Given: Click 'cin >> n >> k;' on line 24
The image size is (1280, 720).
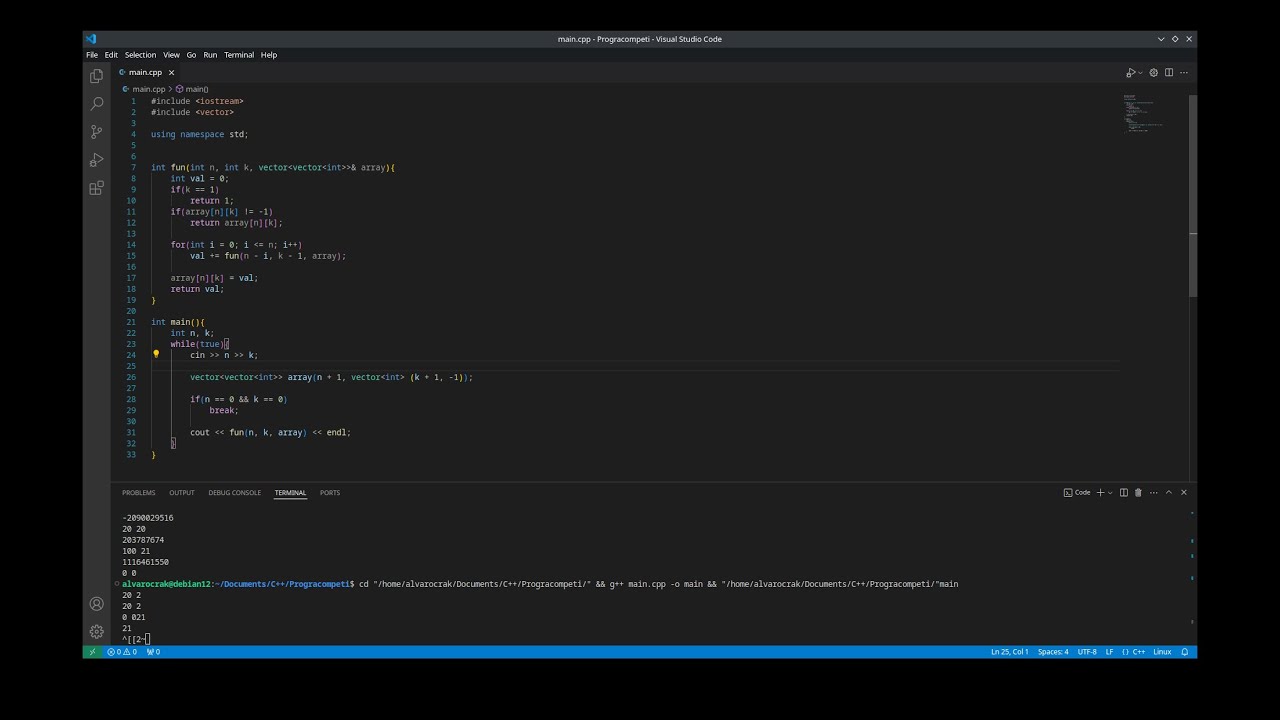Looking at the screenshot, I should [x=224, y=355].
